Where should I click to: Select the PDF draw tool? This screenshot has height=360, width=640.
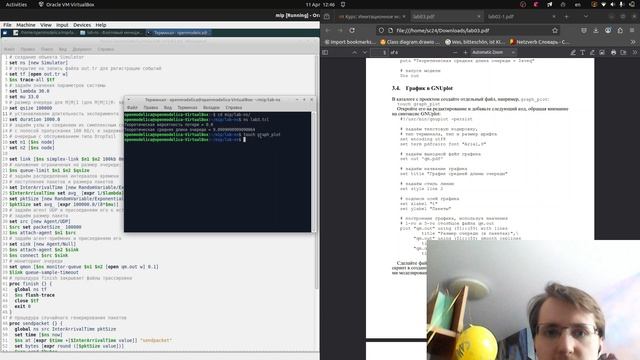click(x=592, y=52)
